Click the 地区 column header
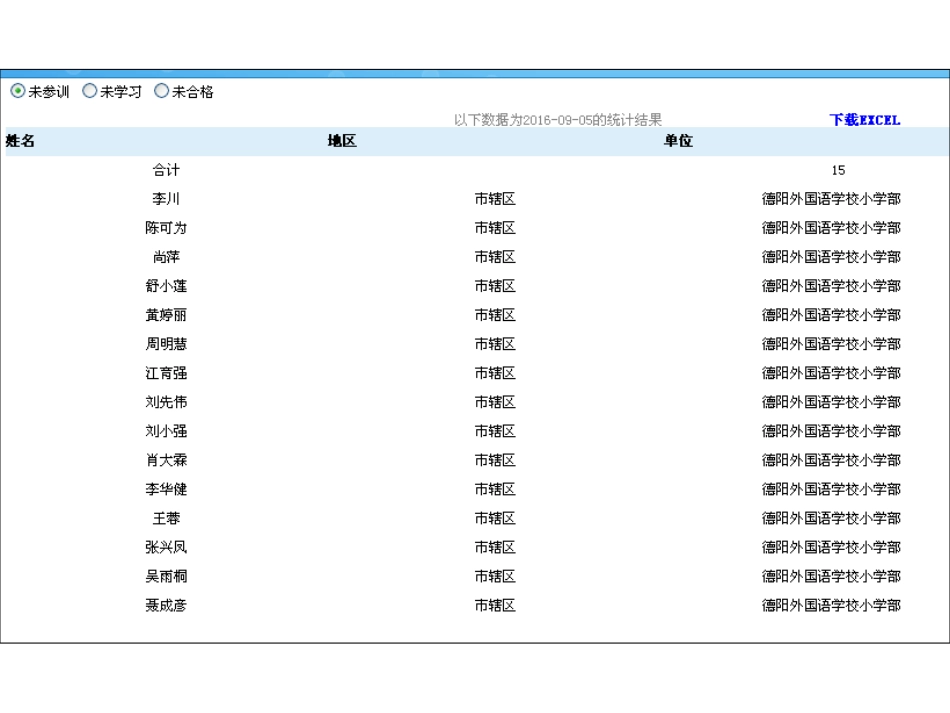This screenshot has width=950, height=713. point(342,141)
